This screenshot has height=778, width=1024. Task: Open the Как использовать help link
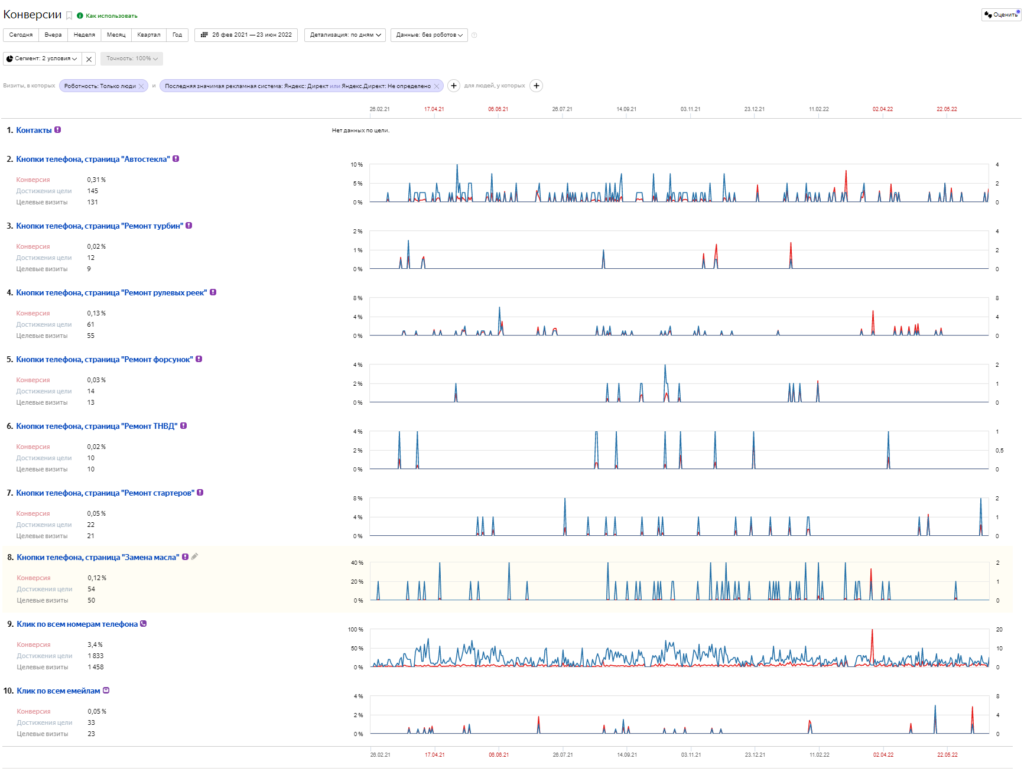click(112, 16)
